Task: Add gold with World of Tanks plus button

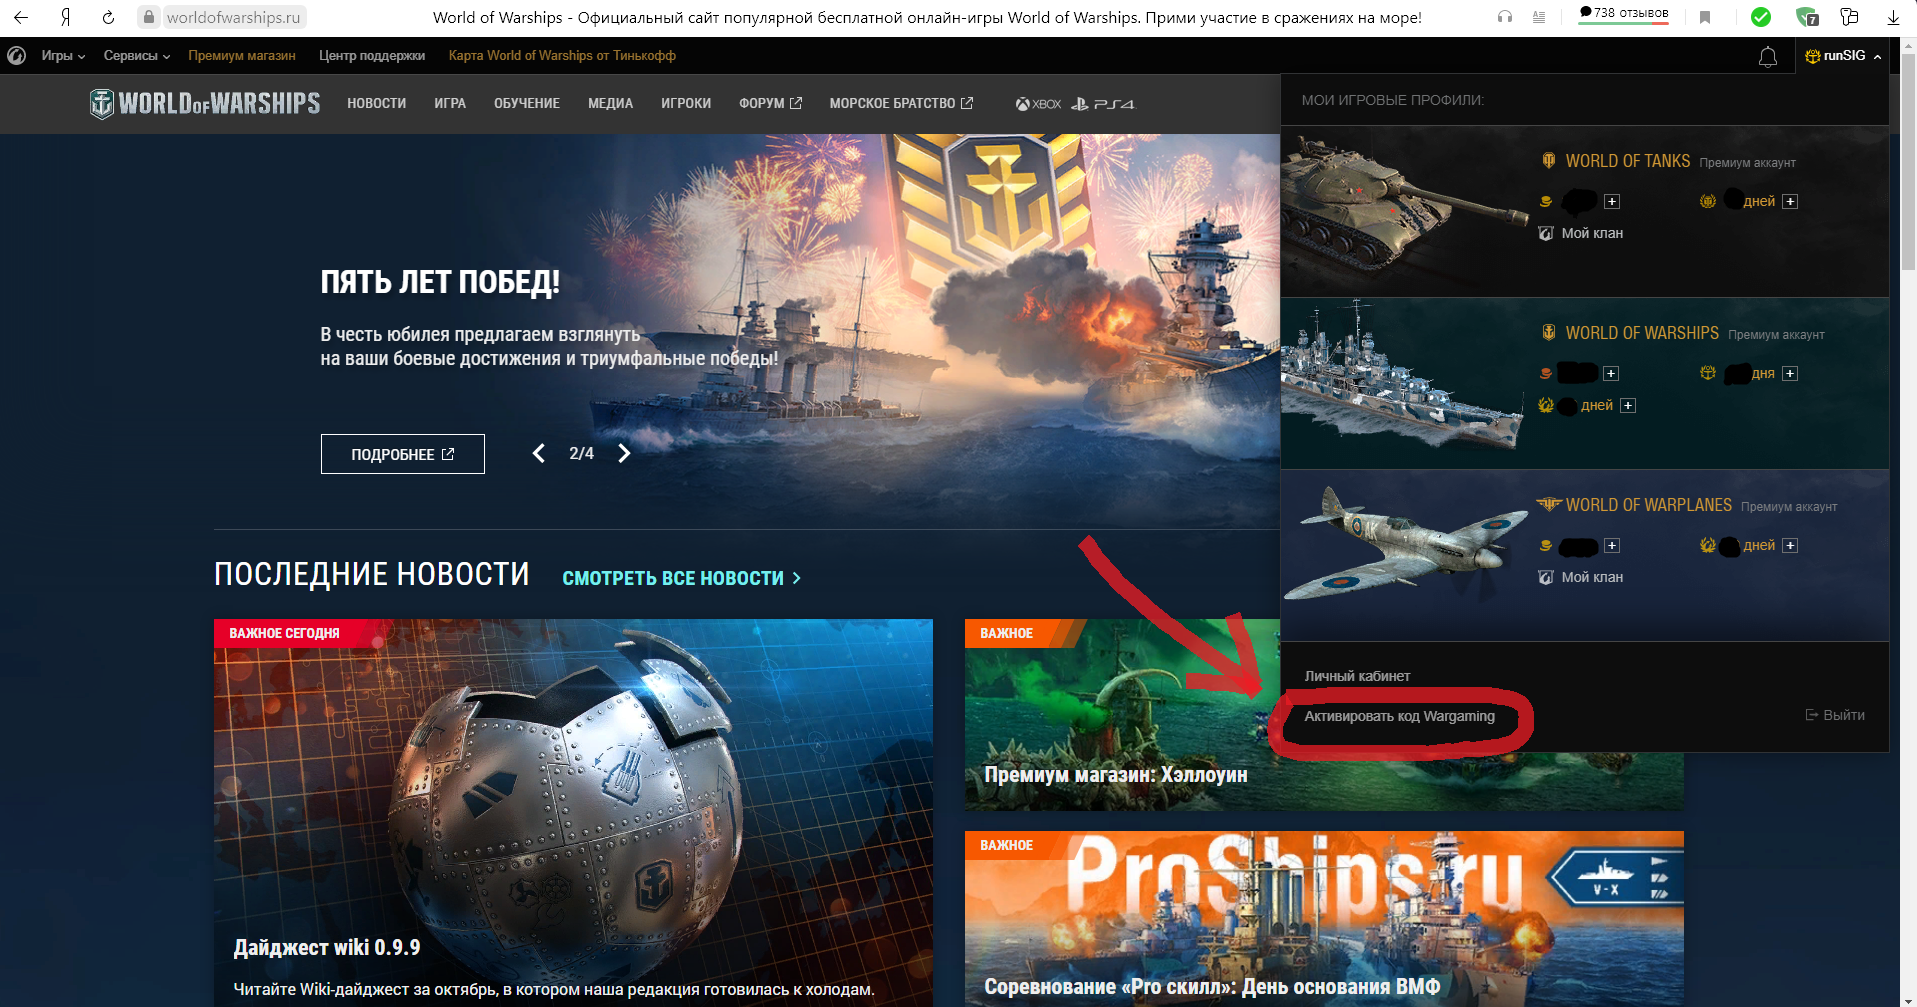Action: [1612, 202]
